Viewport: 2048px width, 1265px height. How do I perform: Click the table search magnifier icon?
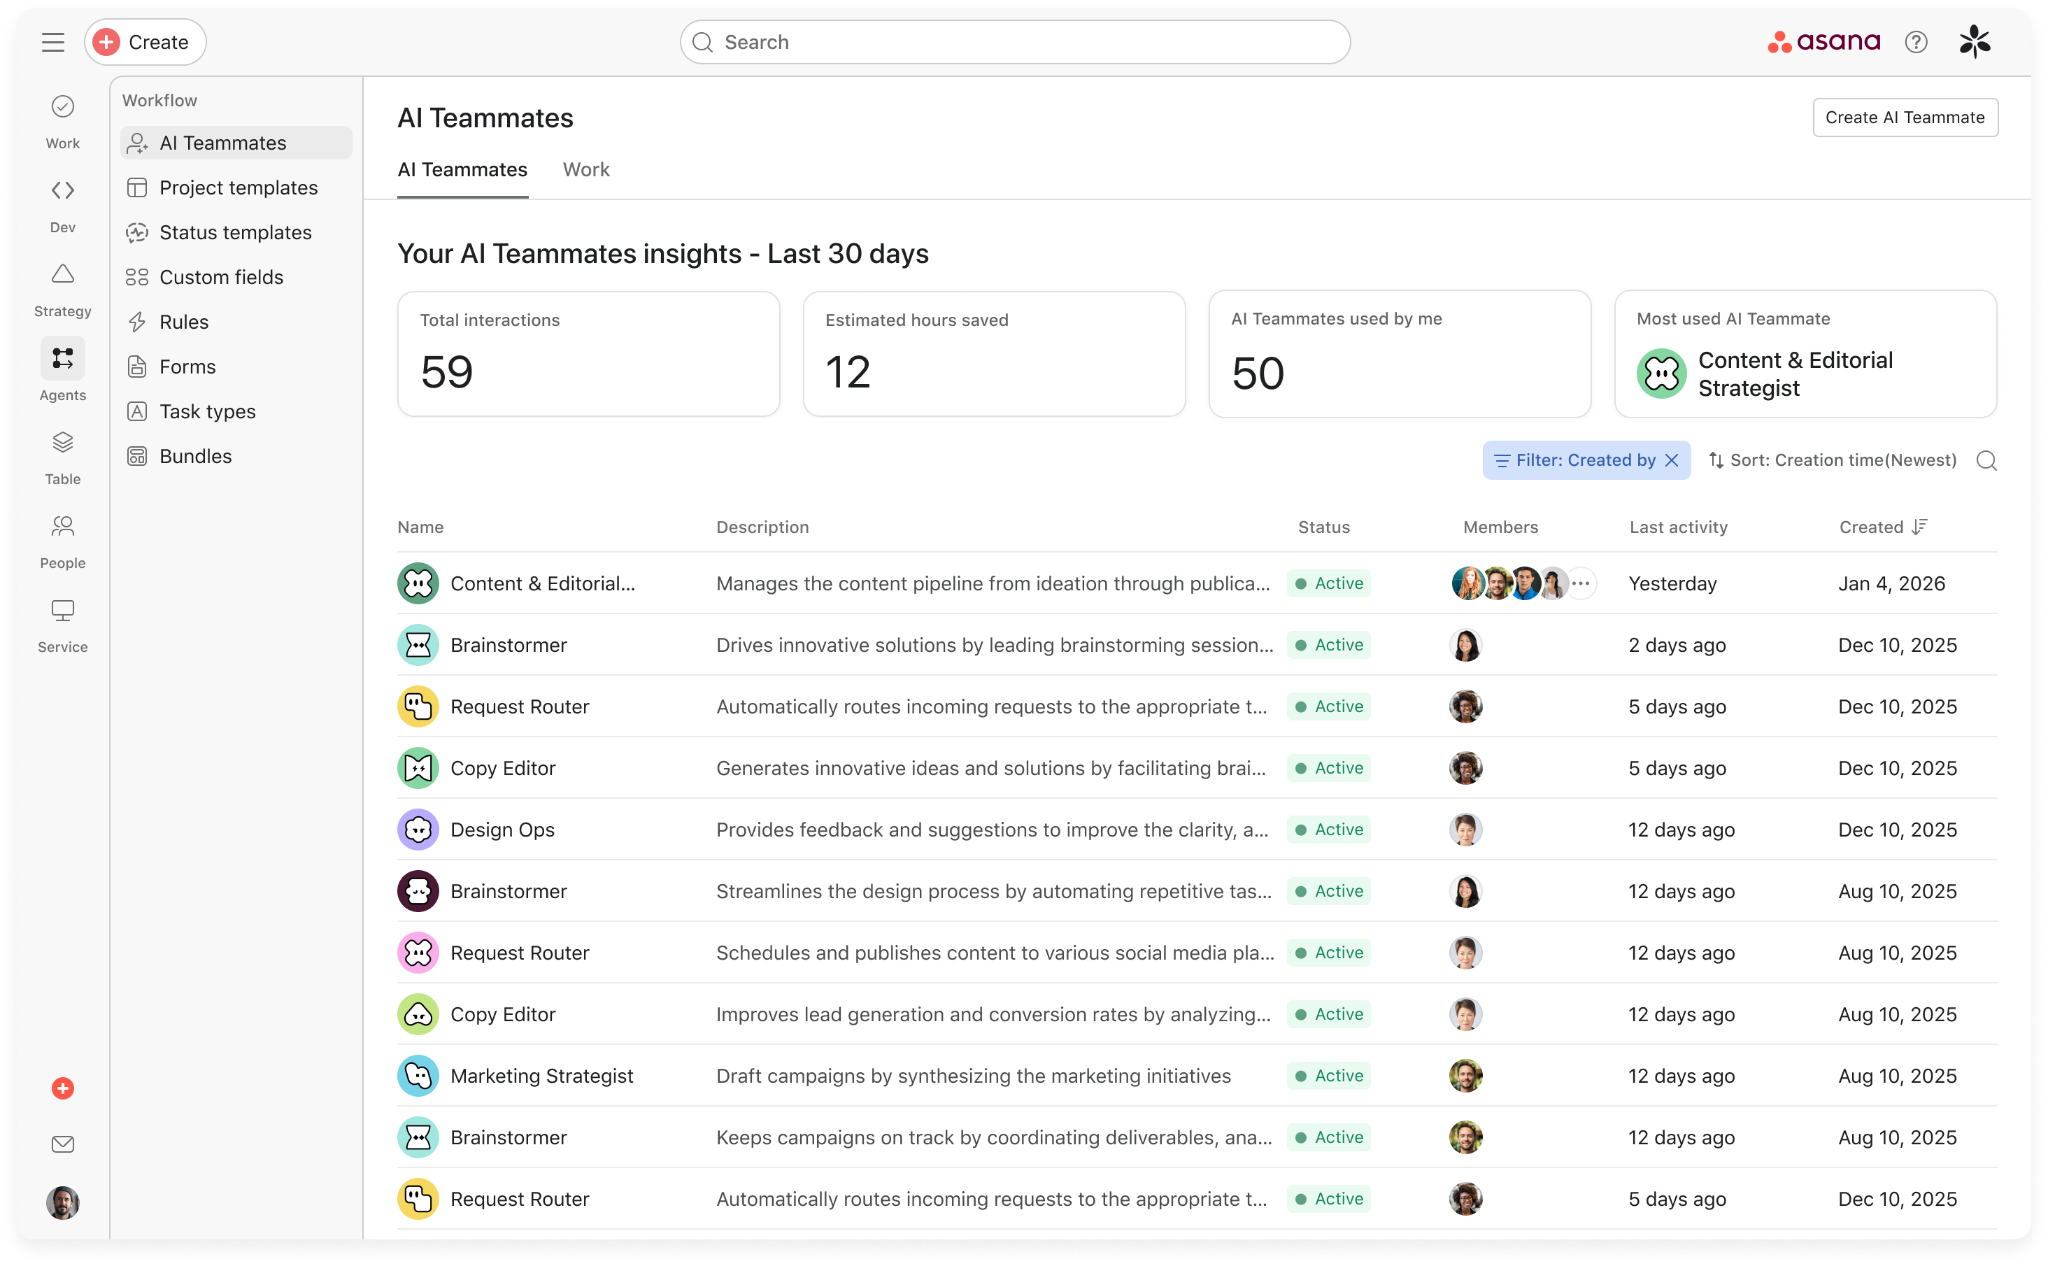[x=1986, y=460]
